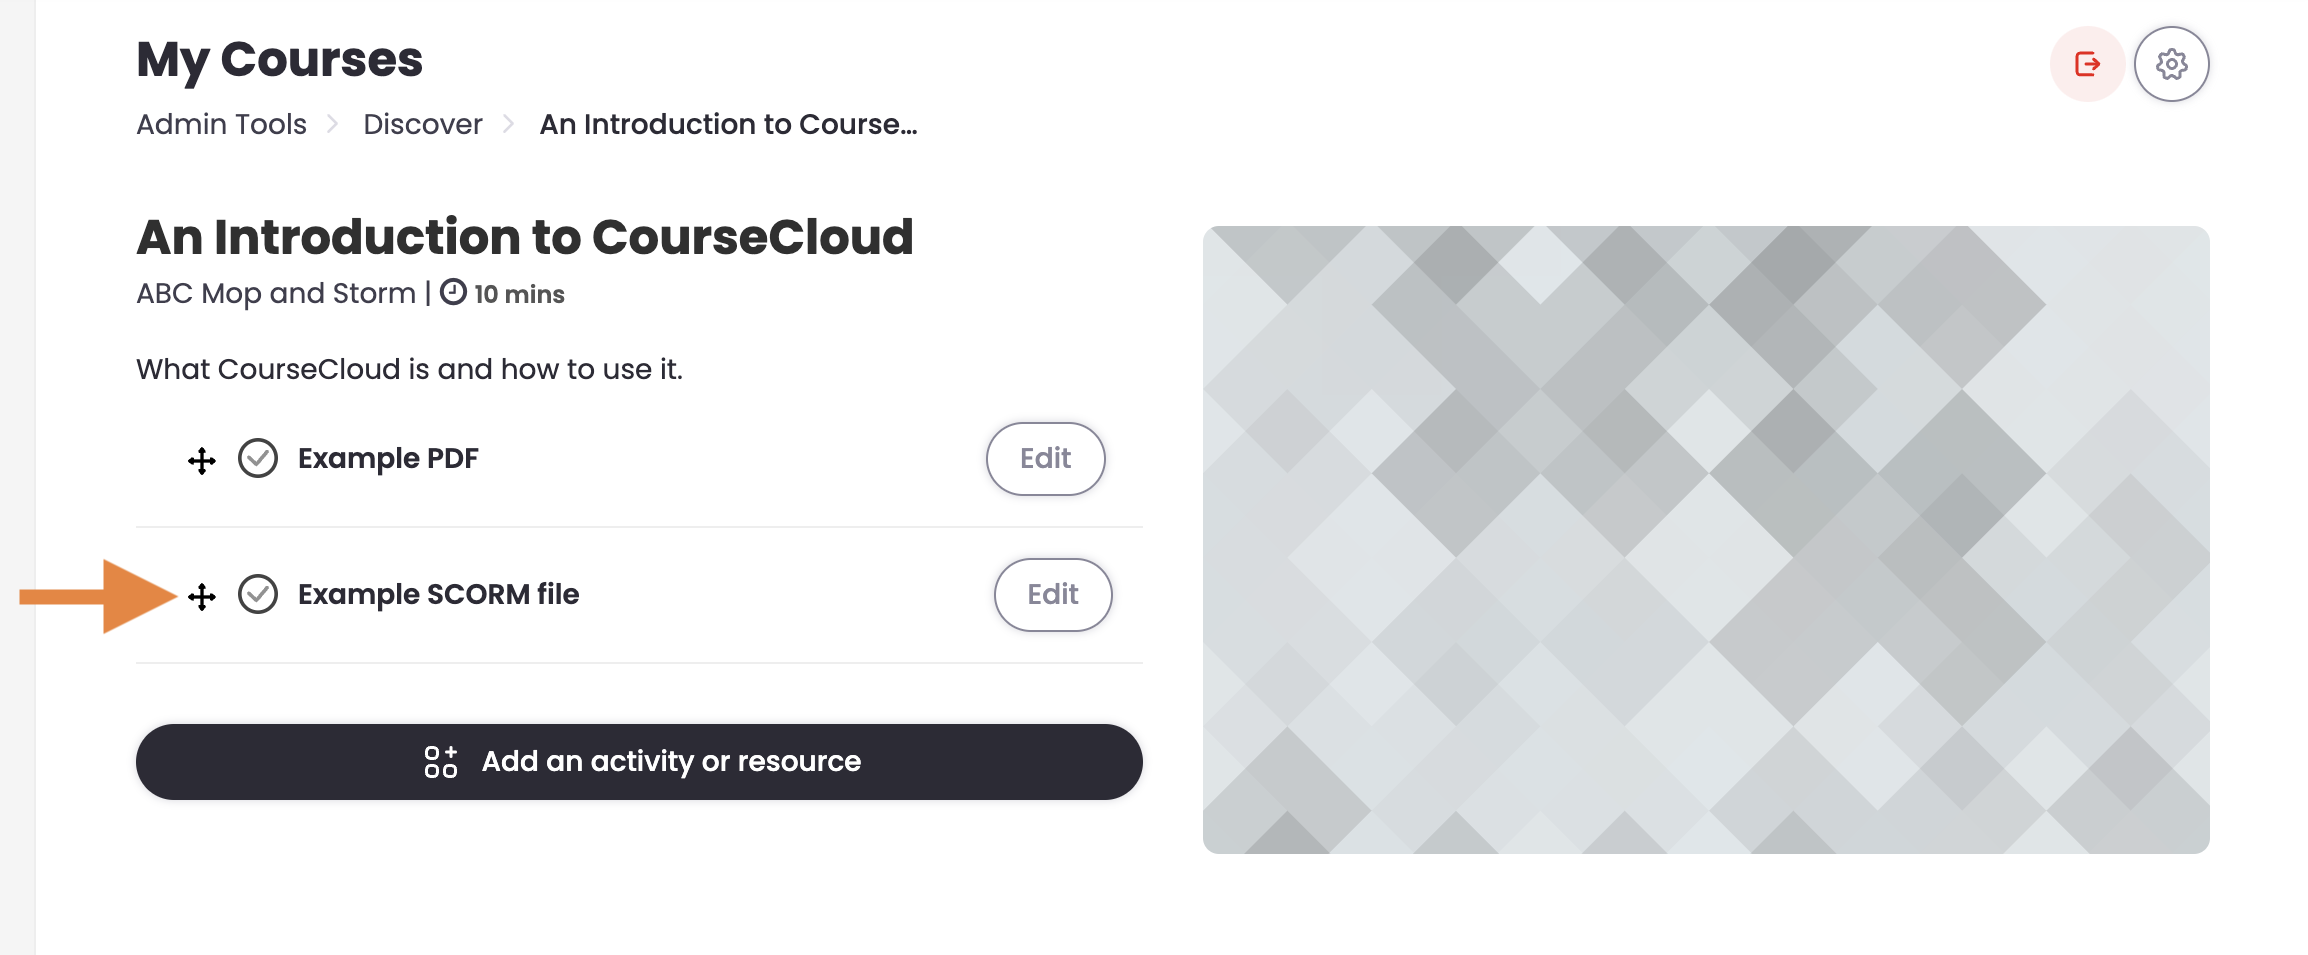The width and height of the screenshot is (2308, 955).
Task: Toggle completion checkmark for Example SCORM file
Action: pyautogui.click(x=258, y=594)
